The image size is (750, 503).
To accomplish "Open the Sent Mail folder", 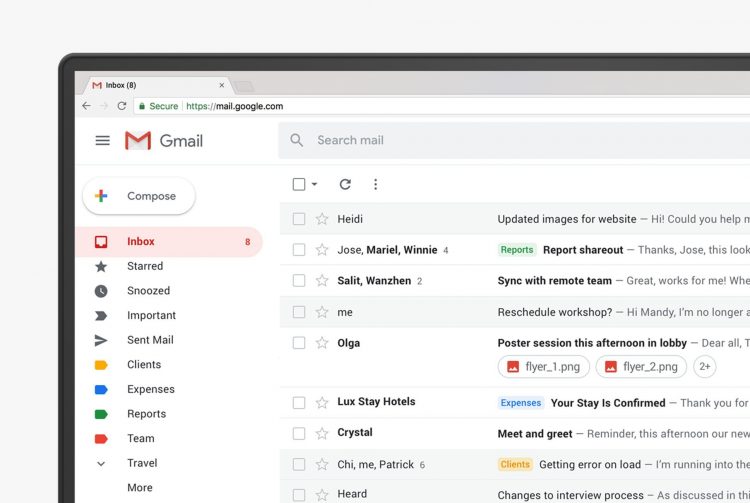I will (x=150, y=340).
